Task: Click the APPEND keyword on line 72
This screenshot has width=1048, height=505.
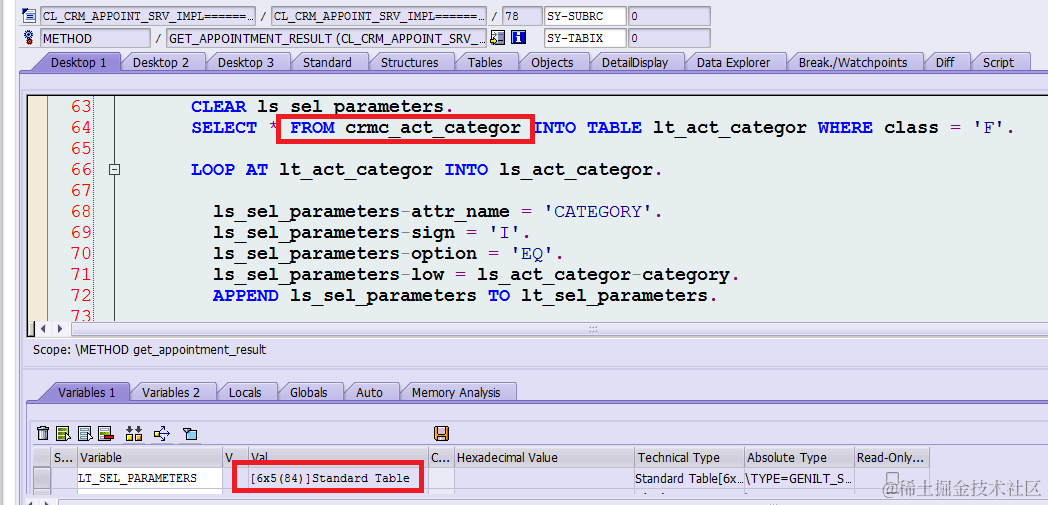Action: click(x=245, y=295)
